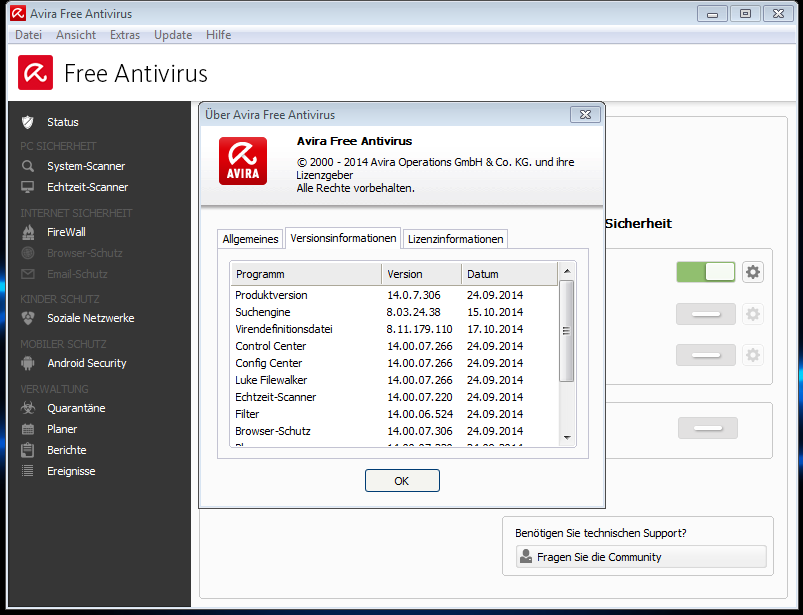Select the Versionsinformationen tab
This screenshot has height=615, width=803.
click(x=343, y=238)
